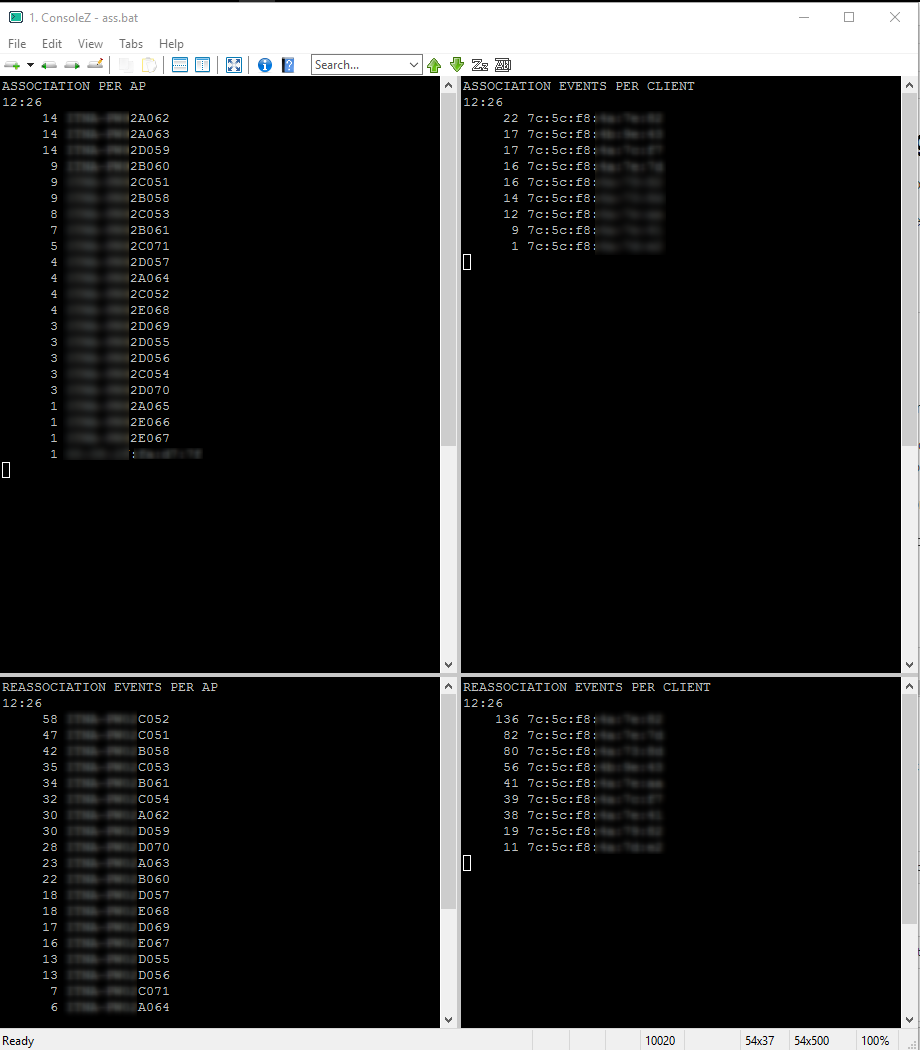The height and width of the screenshot is (1050, 920).
Task: Click scrollbar thumb of Reassociation Events Per AP pane
Action: click(449, 802)
